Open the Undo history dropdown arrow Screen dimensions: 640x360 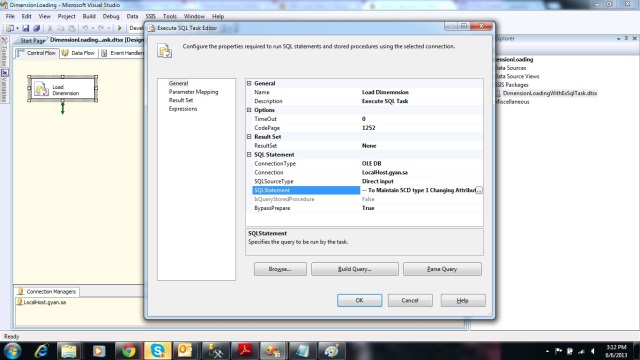click(x=93, y=28)
